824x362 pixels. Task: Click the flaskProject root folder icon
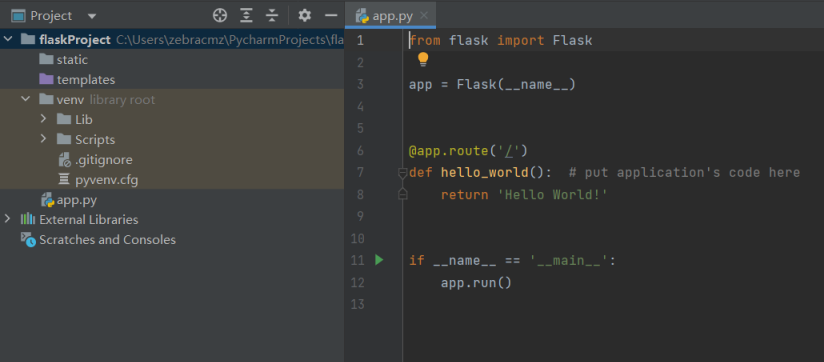click(x=28, y=39)
